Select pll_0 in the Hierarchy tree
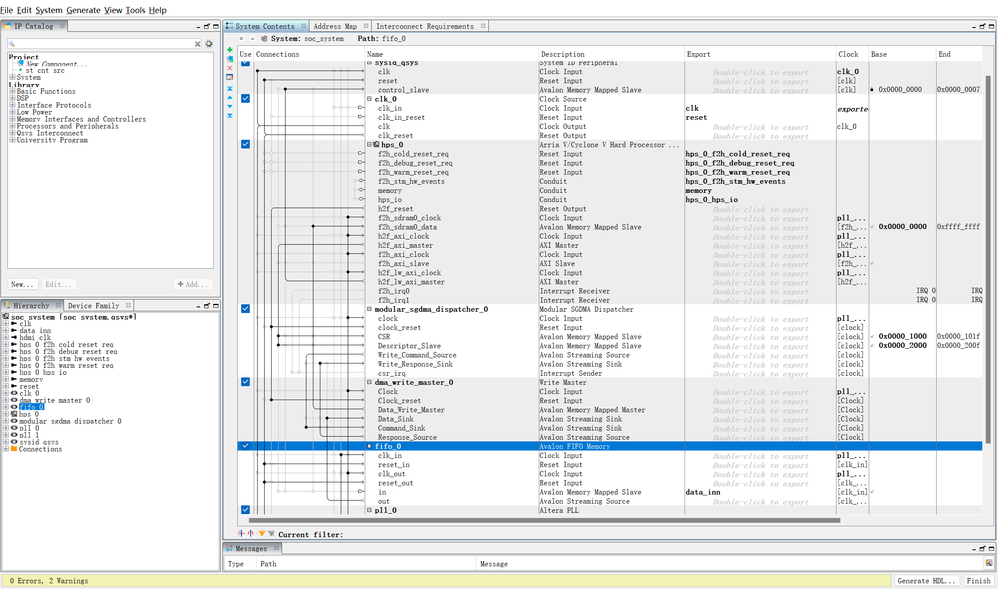The image size is (998, 589). click(29, 428)
